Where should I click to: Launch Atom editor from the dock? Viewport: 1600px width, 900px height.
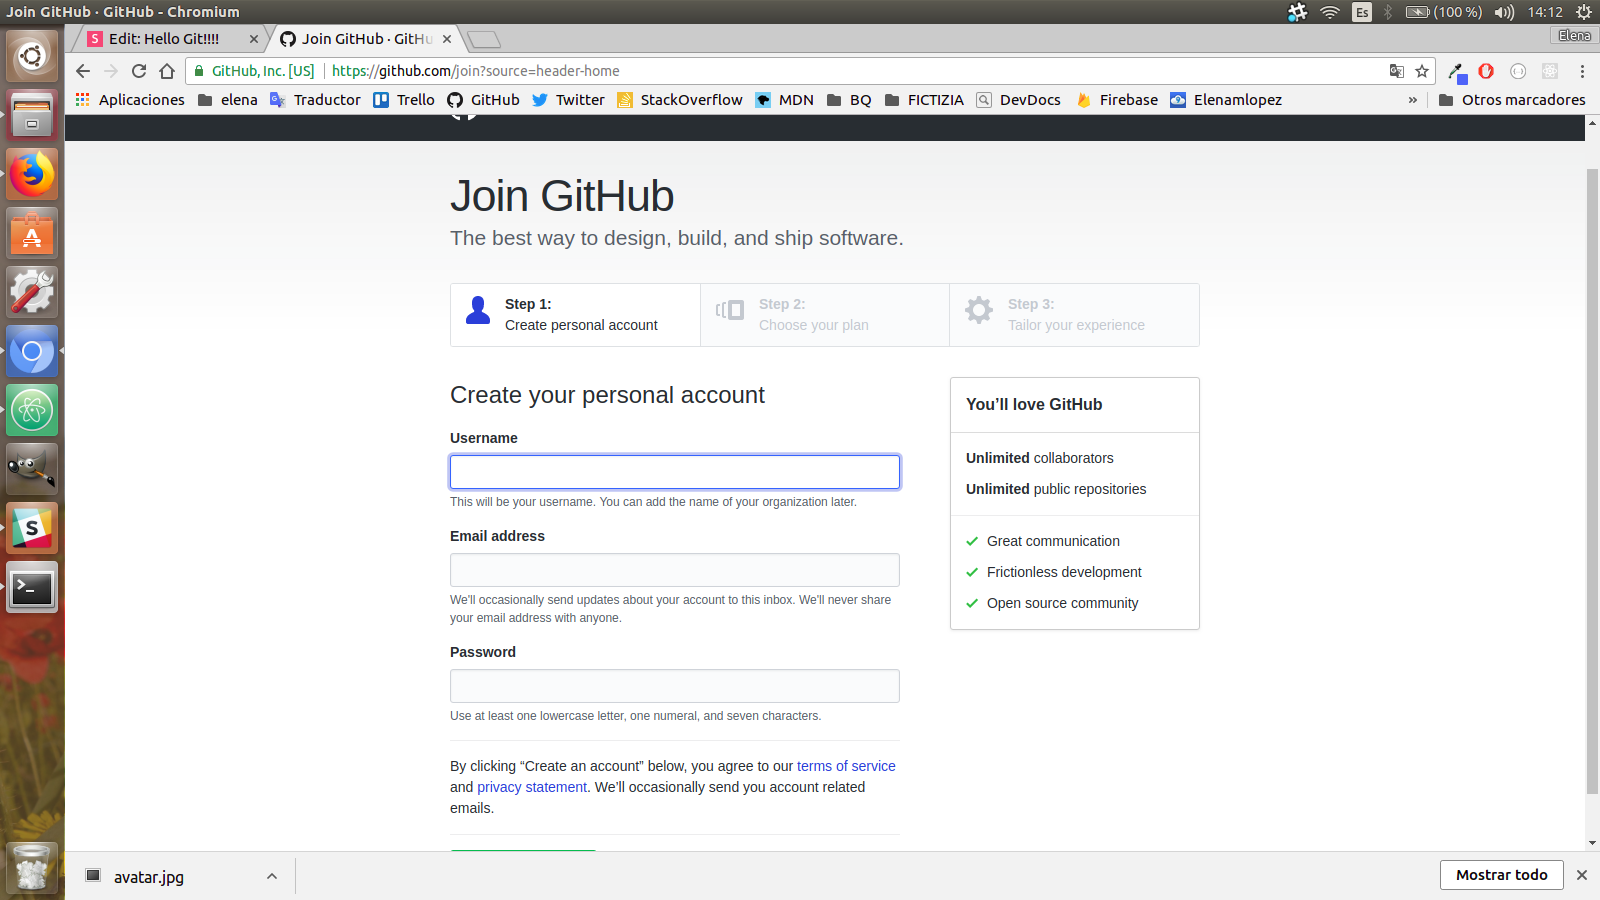[x=32, y=410]
